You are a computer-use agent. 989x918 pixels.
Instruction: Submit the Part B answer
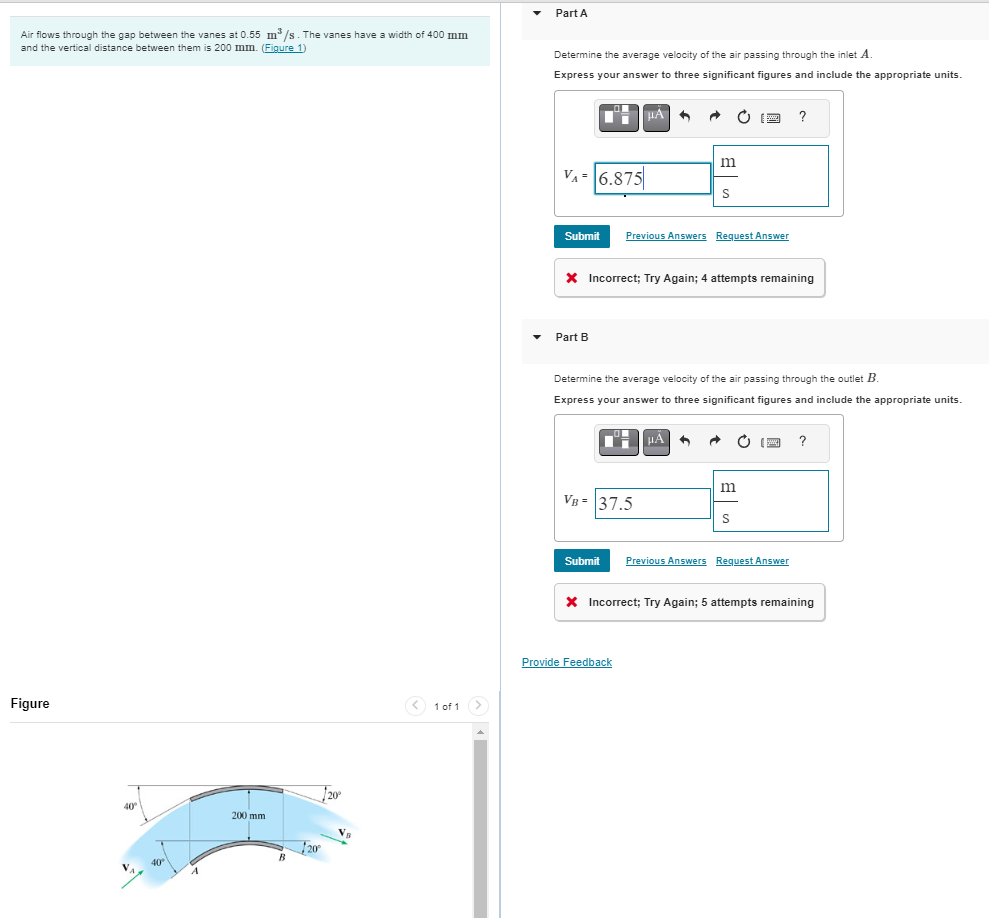(581, 560)
